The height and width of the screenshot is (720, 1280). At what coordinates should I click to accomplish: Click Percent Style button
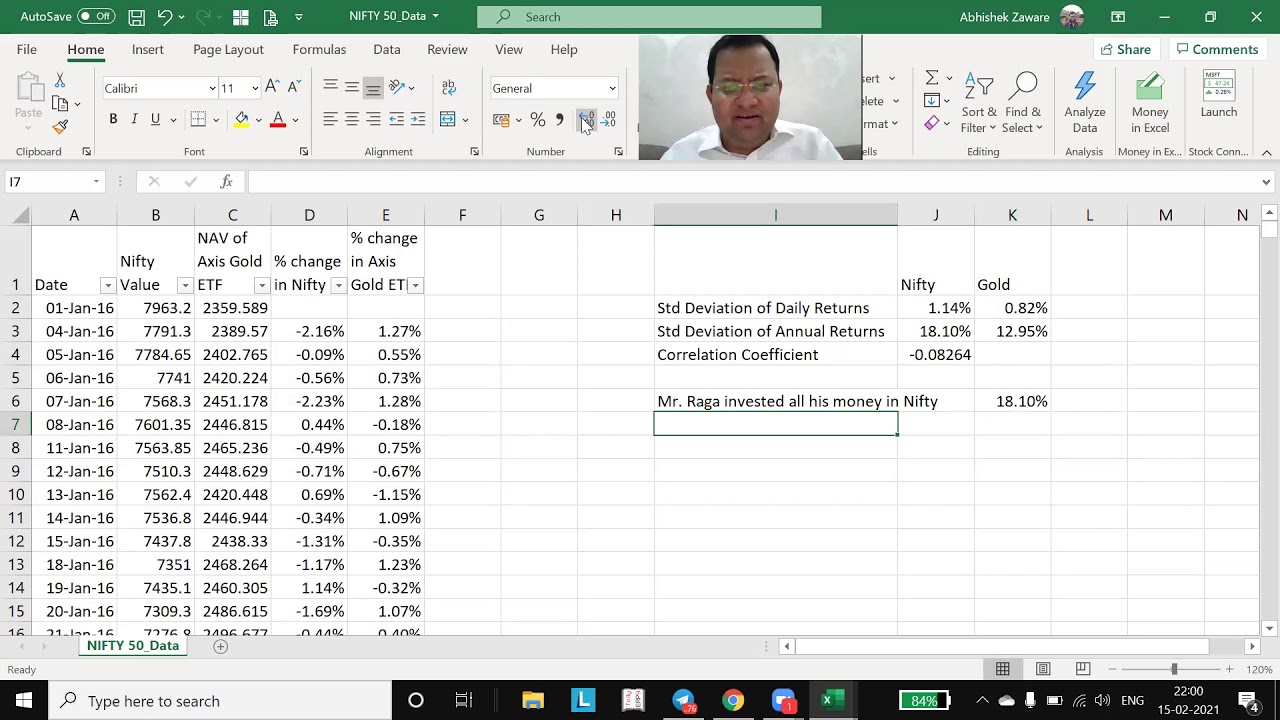click(537, 120)
